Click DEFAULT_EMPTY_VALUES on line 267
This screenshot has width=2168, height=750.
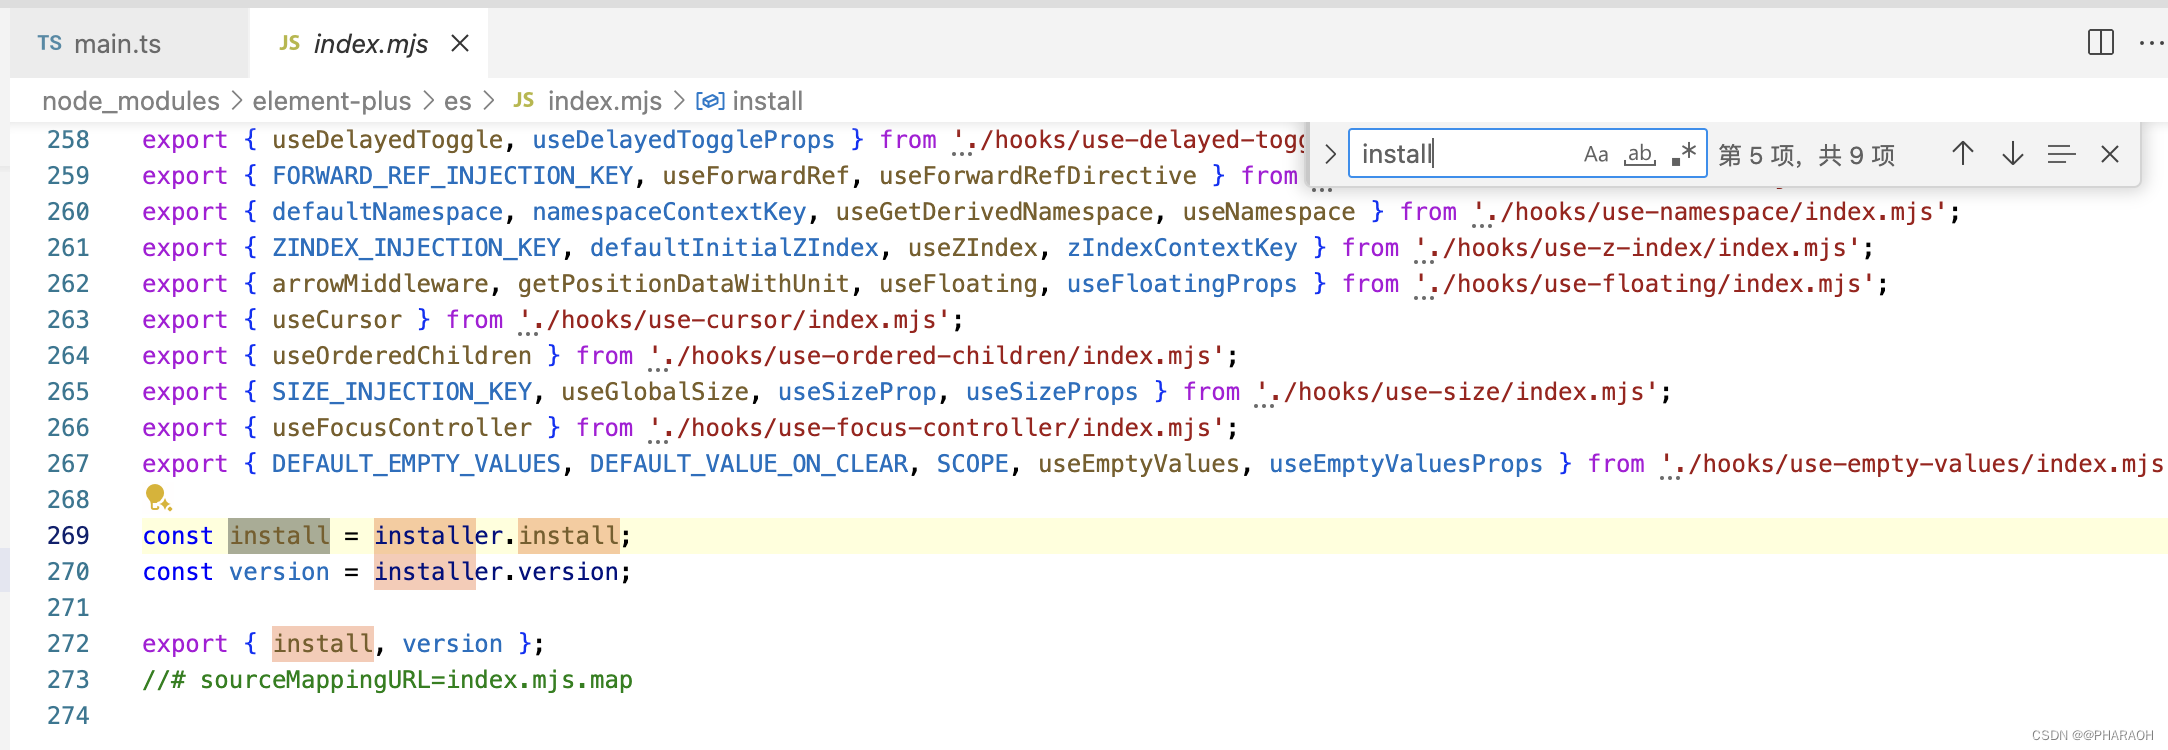[416, 464]
